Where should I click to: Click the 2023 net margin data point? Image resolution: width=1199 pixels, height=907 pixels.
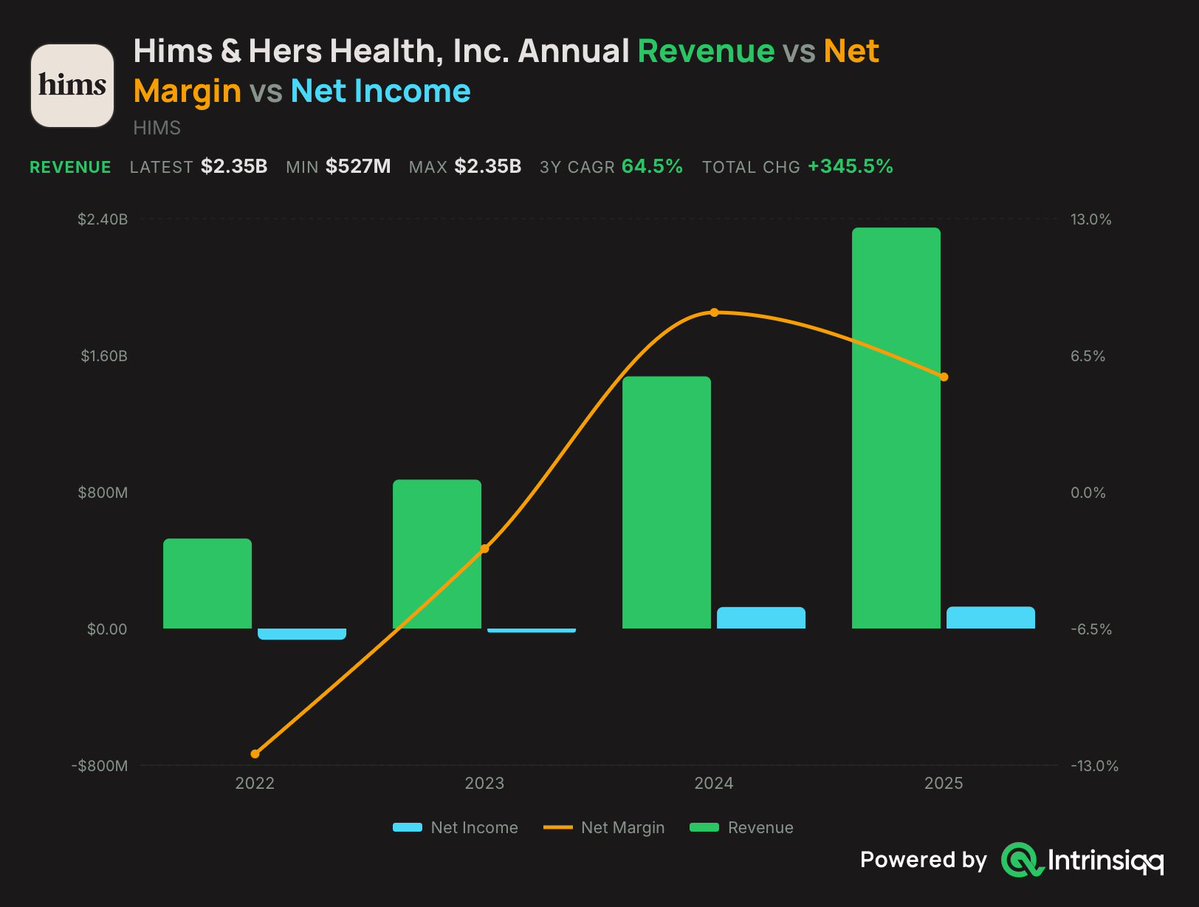(485, 548)
